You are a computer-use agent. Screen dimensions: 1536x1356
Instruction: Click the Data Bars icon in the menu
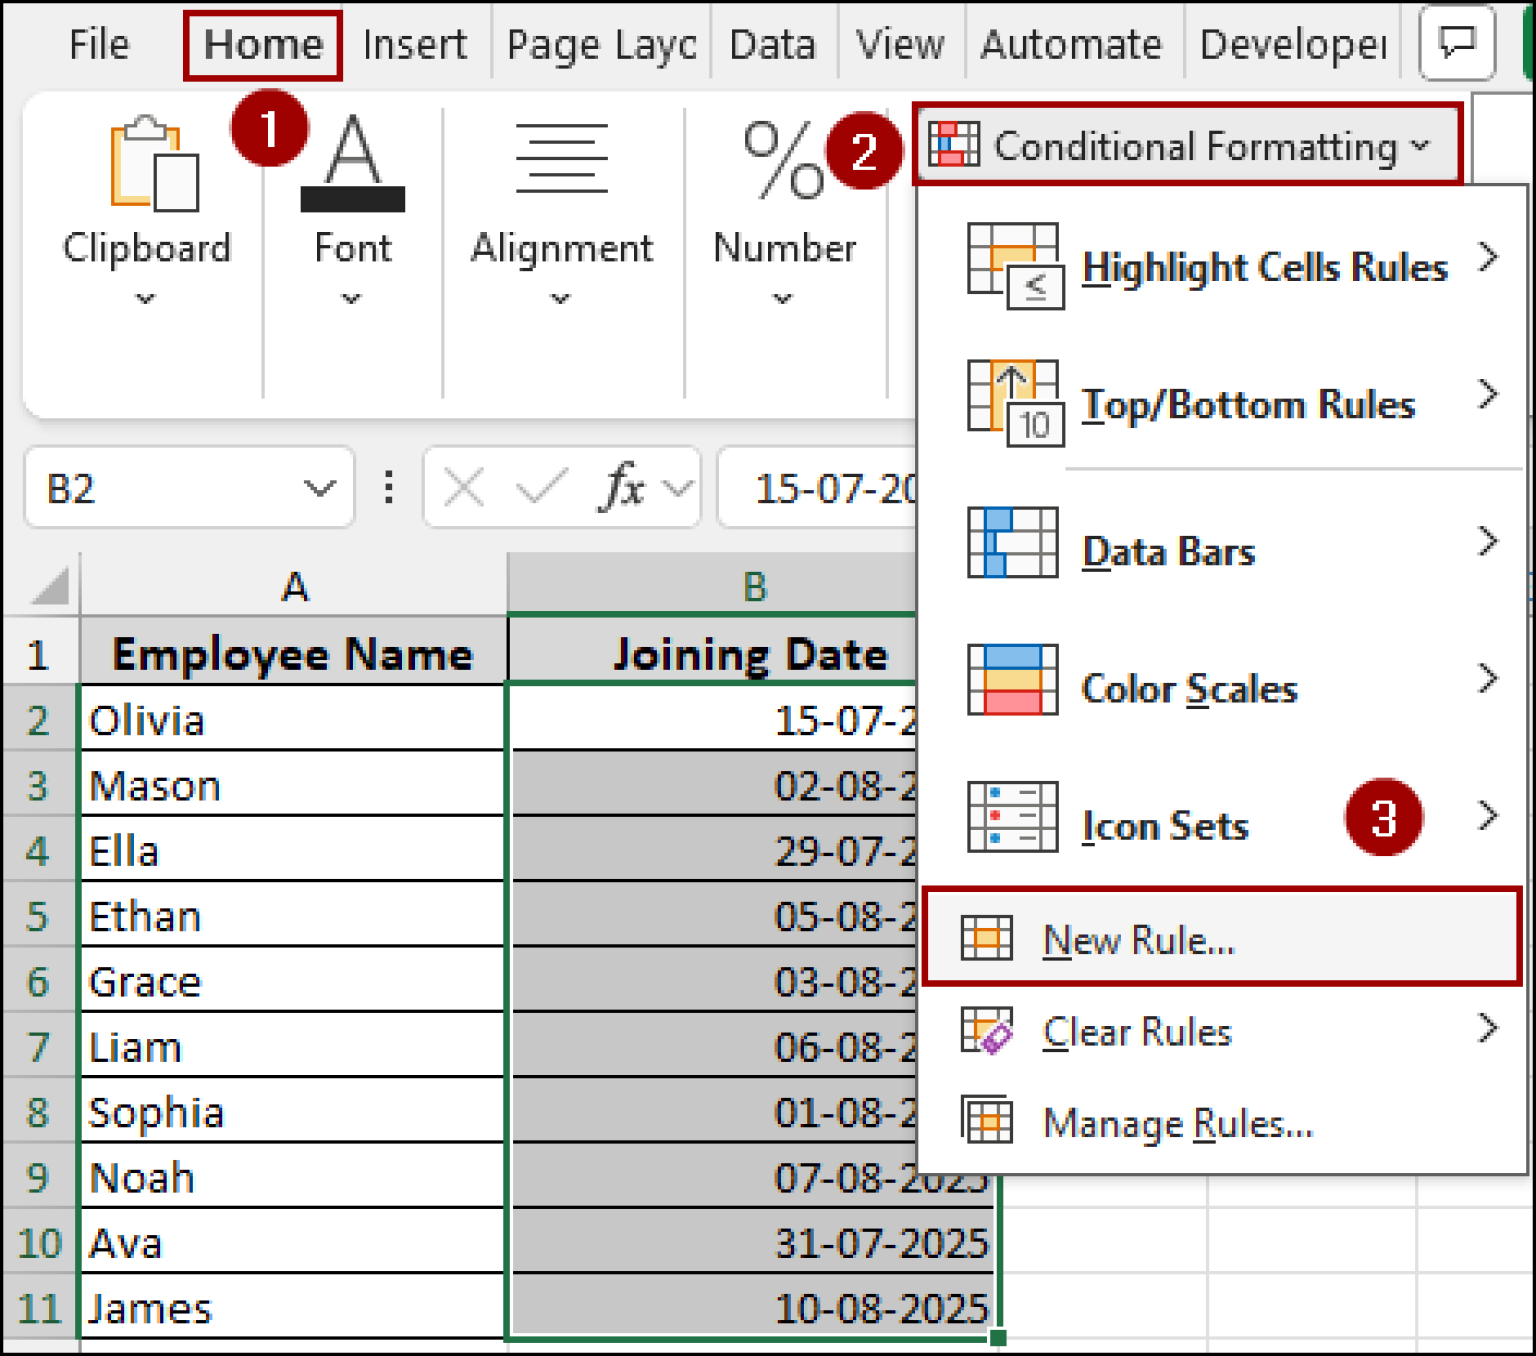(1011, 541)
